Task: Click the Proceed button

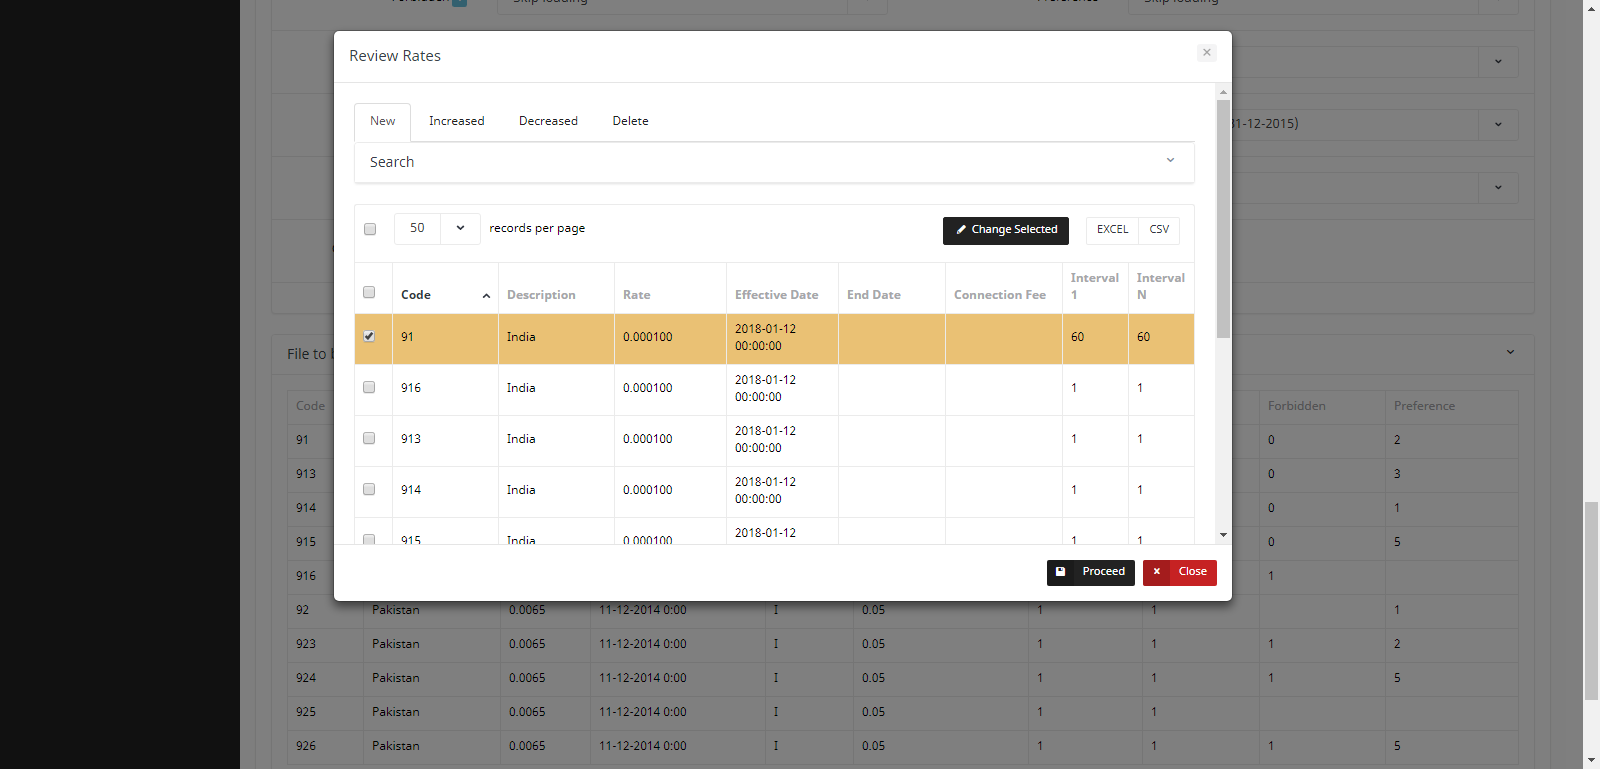Action: point(1091,572)
